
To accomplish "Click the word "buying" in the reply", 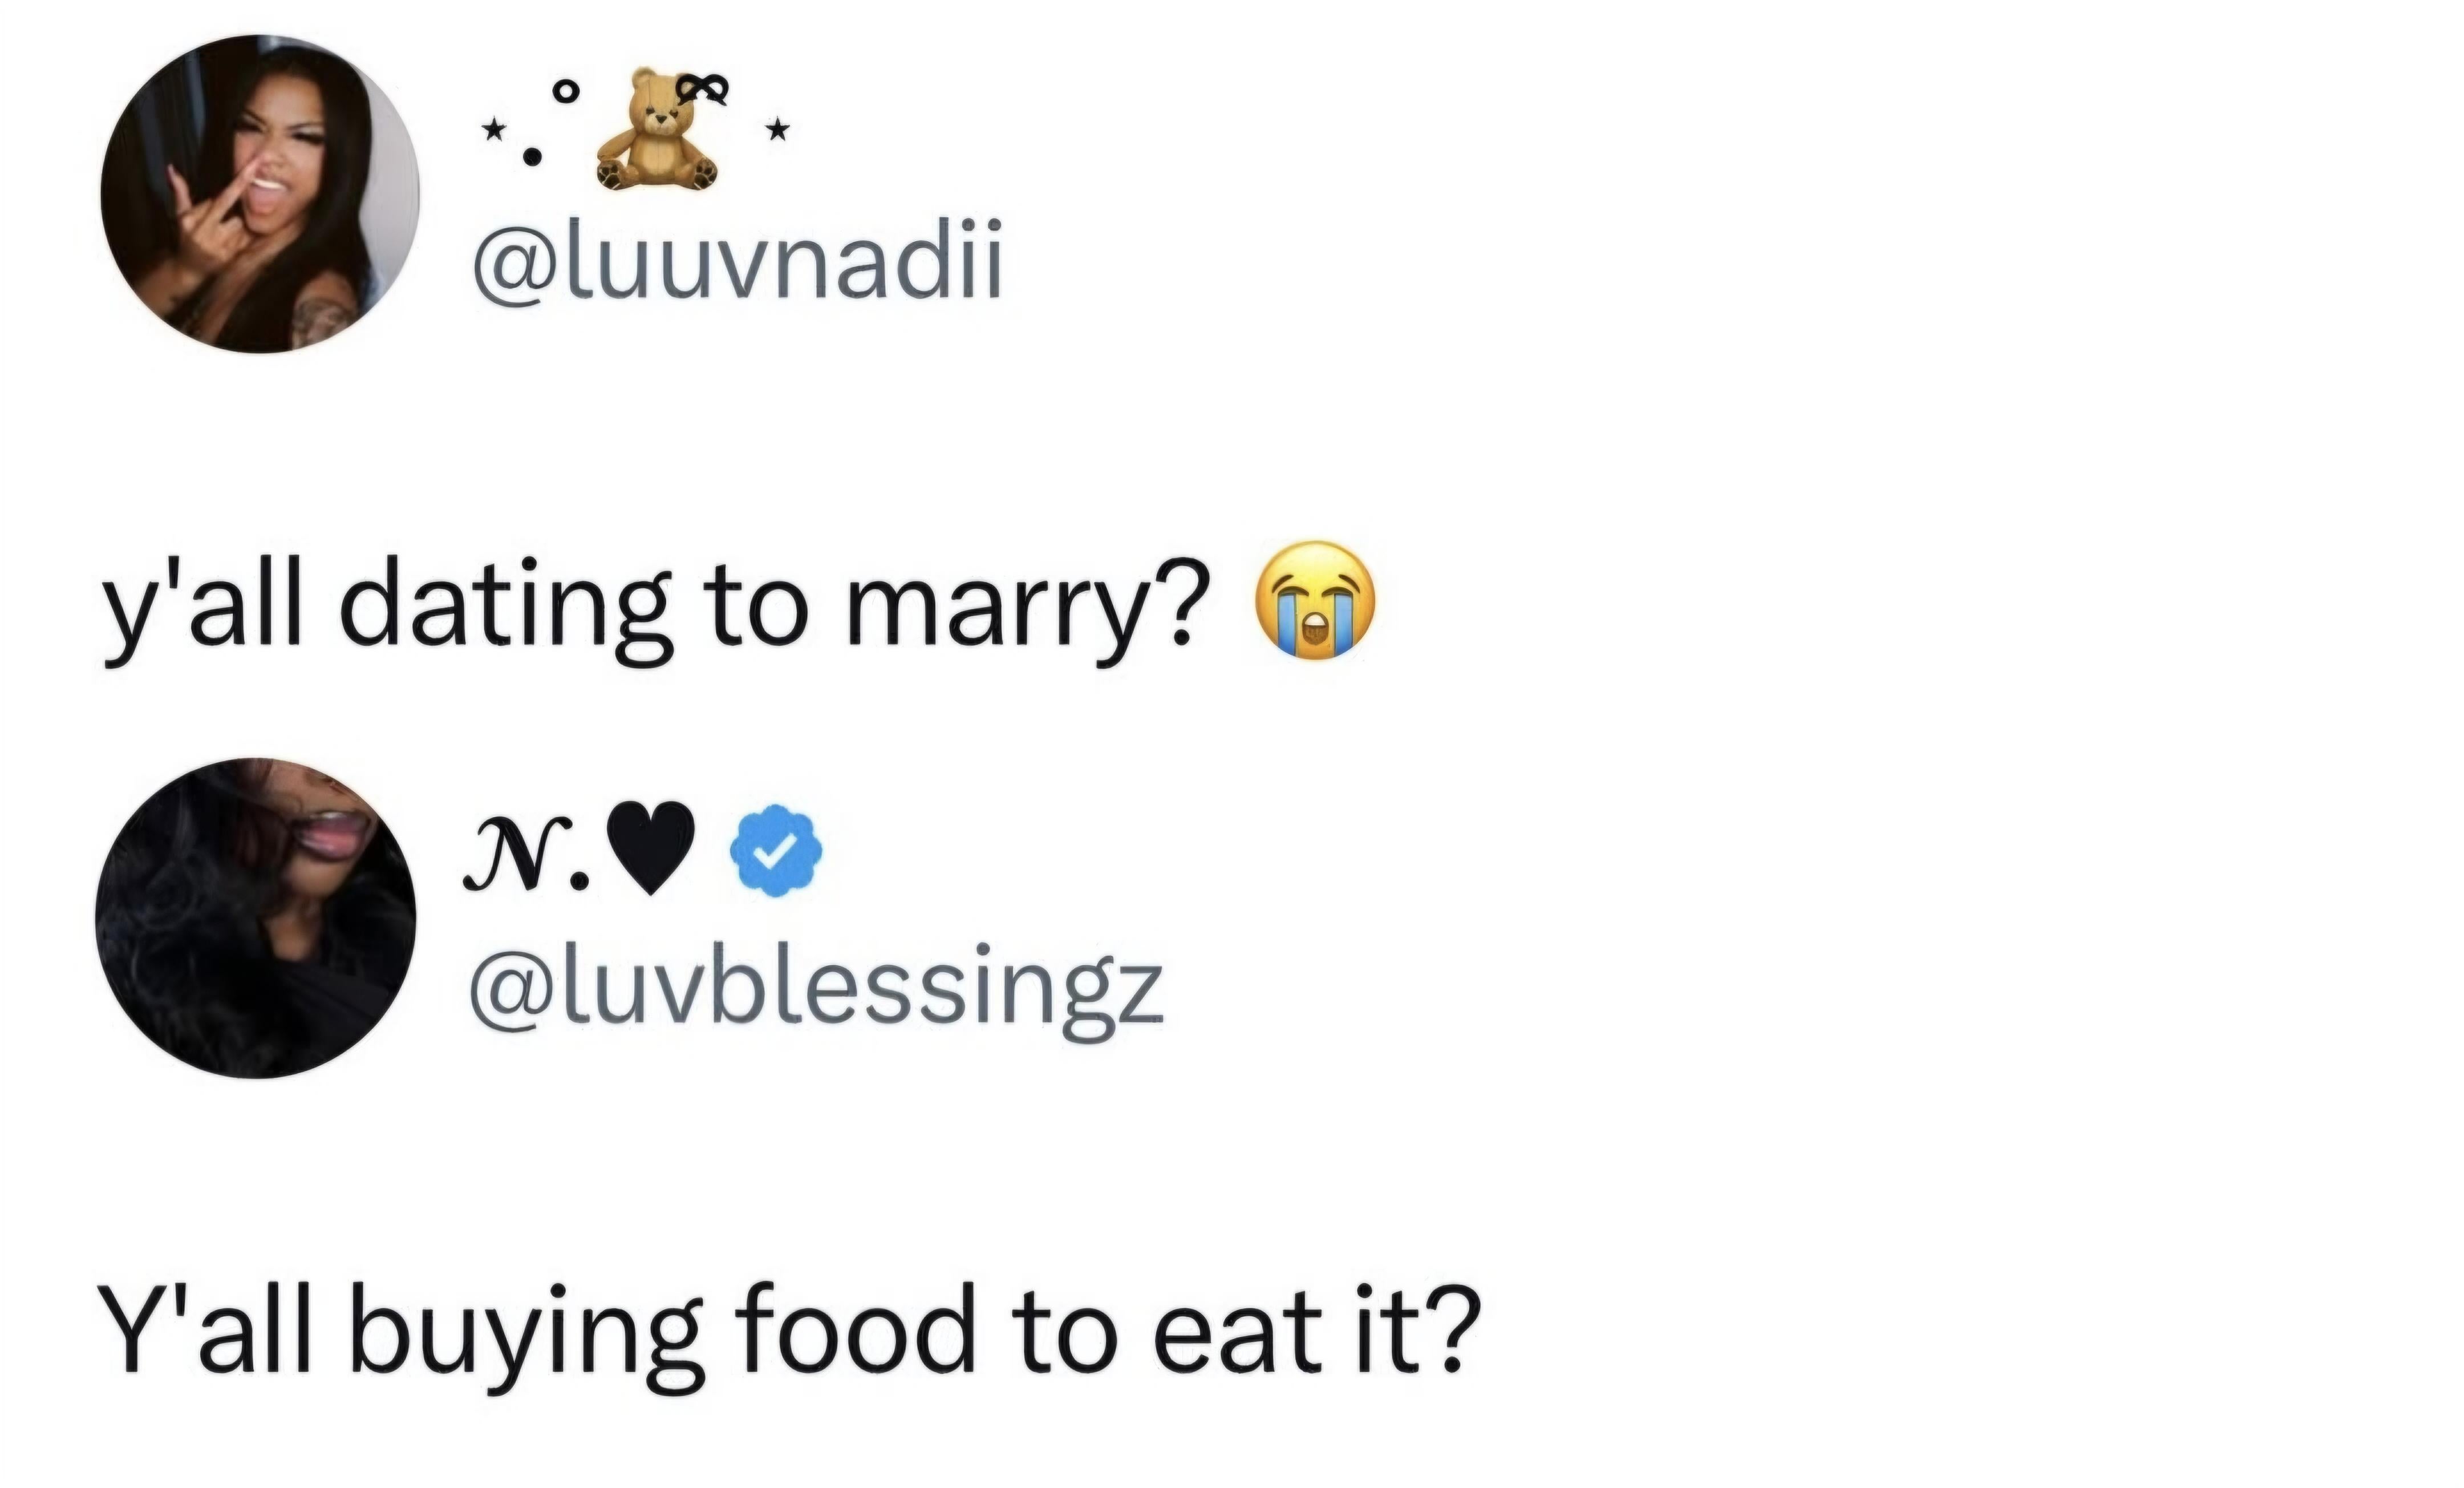I will [526, 1335].
